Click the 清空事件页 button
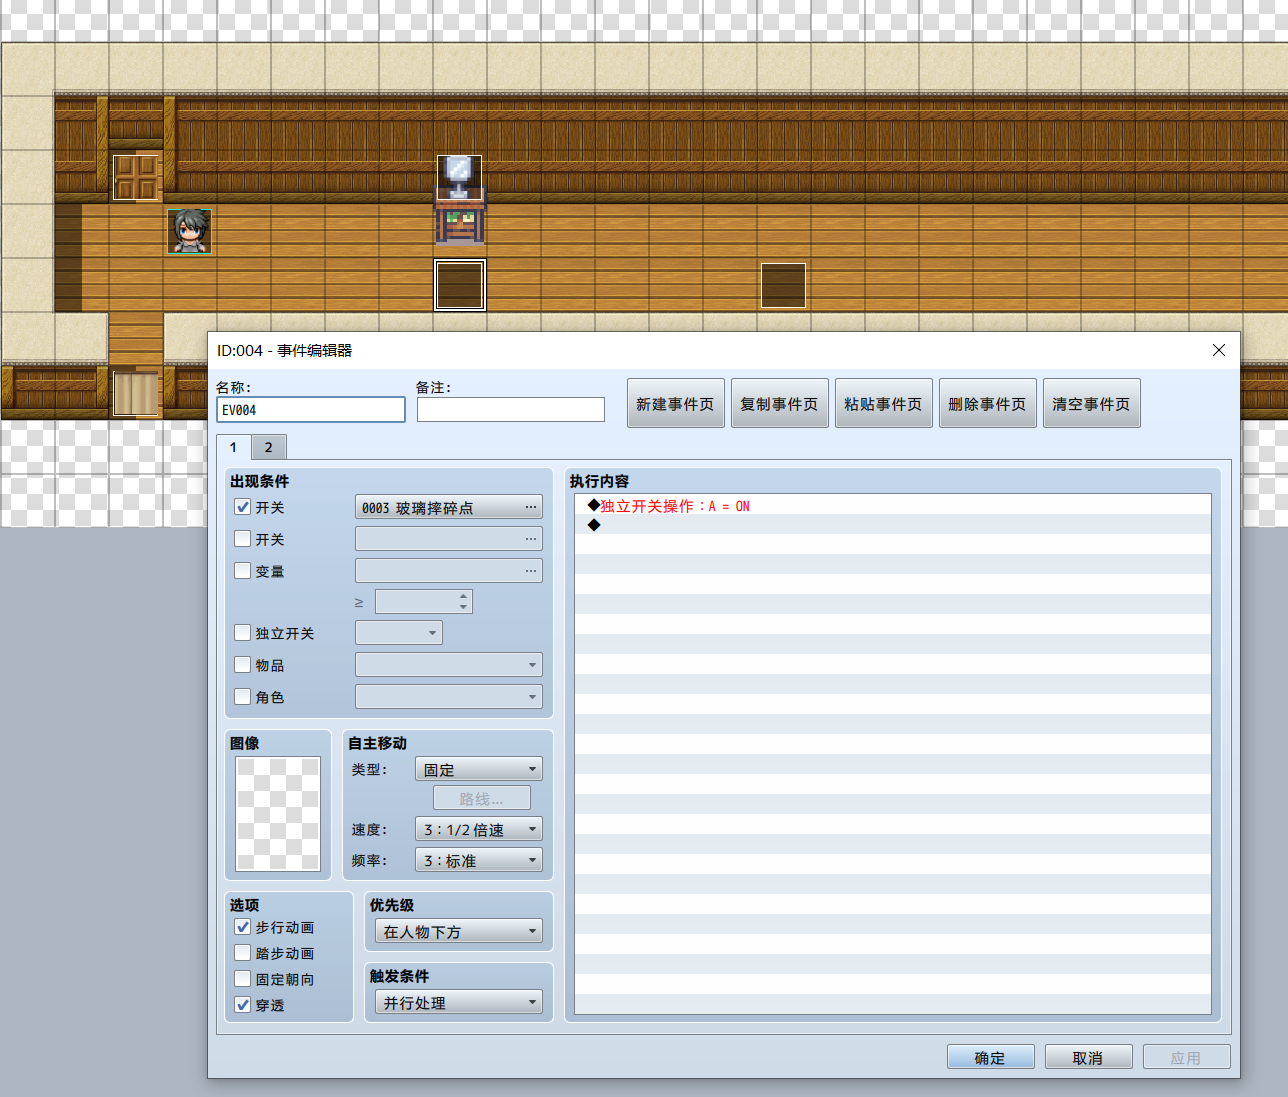 (1092, 403)
